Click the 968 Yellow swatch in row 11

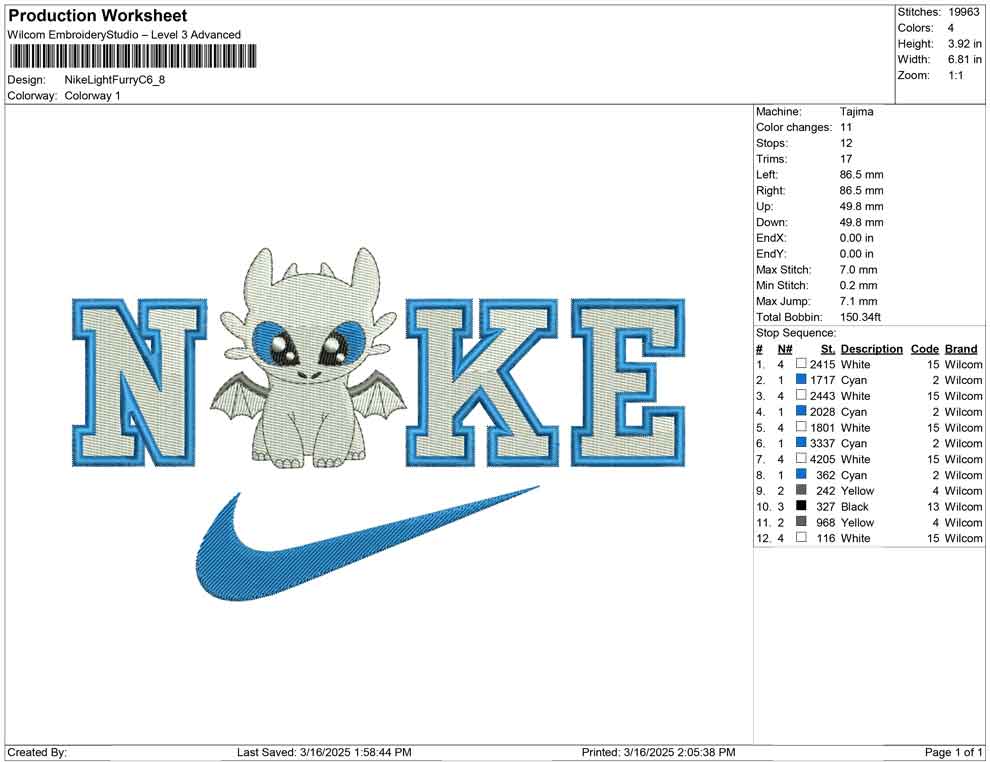pyautogui.click(x=801, y=521)
